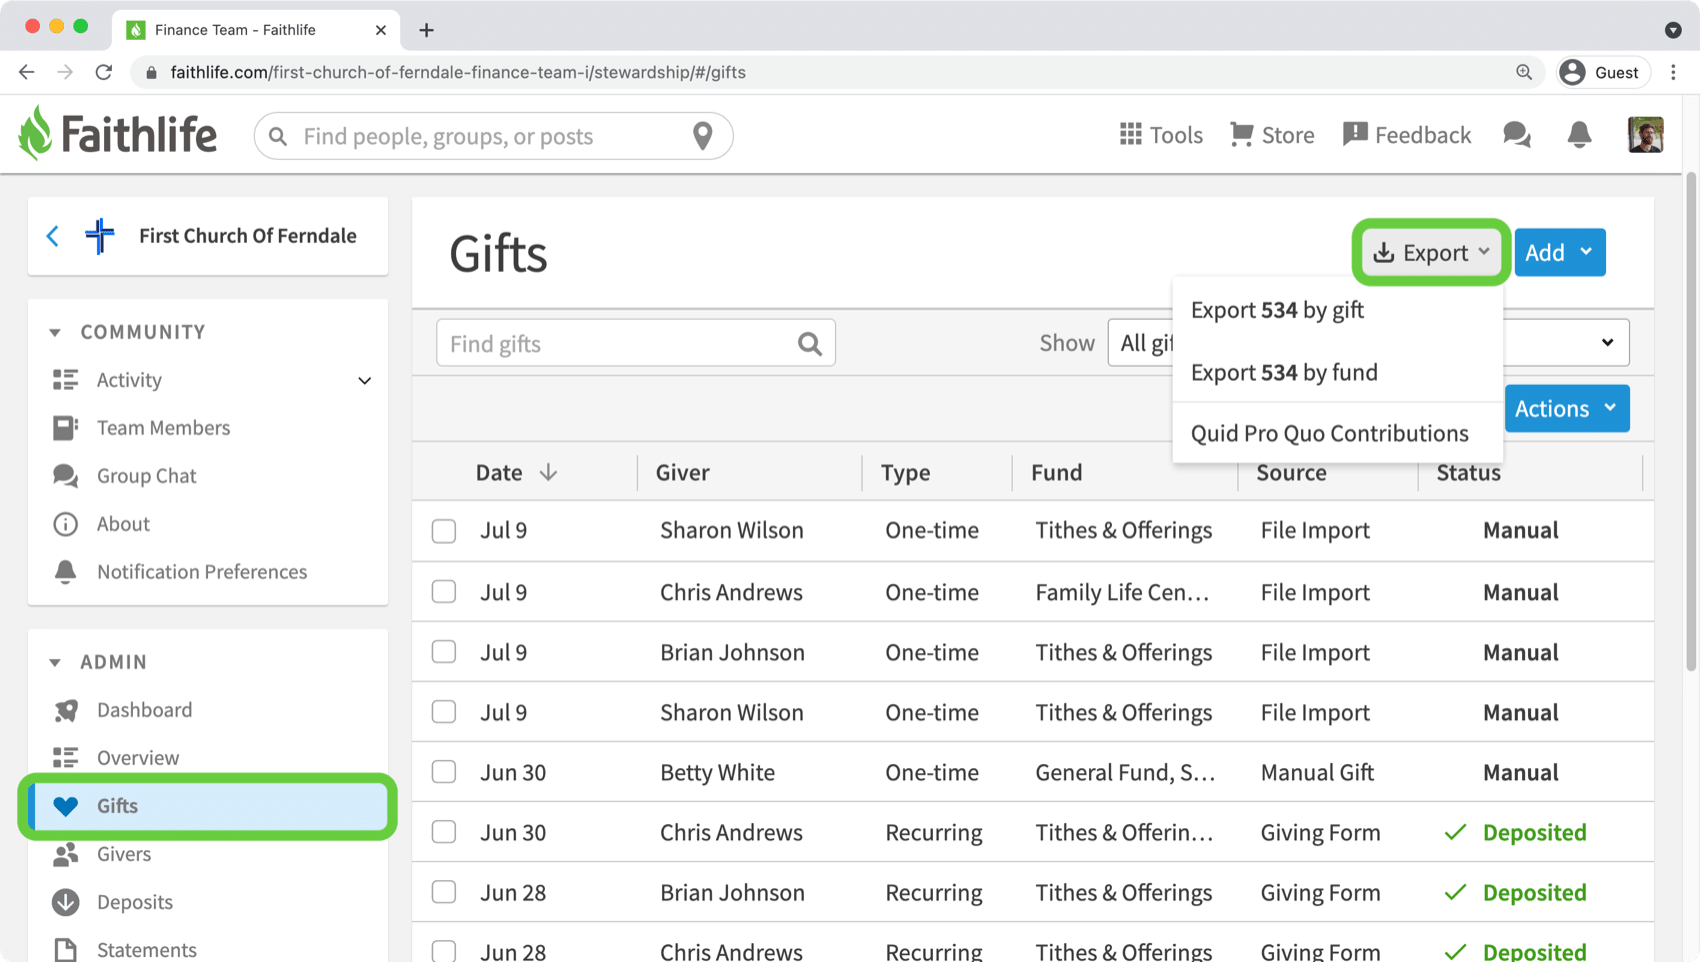
Task: Open the notifications bell in header
Action: [x=1579, y=135]
